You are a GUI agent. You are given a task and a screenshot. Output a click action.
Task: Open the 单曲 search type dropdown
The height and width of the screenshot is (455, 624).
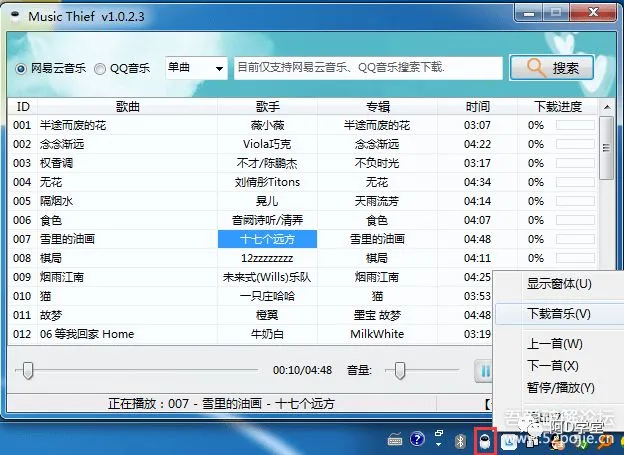pos(196,68)
